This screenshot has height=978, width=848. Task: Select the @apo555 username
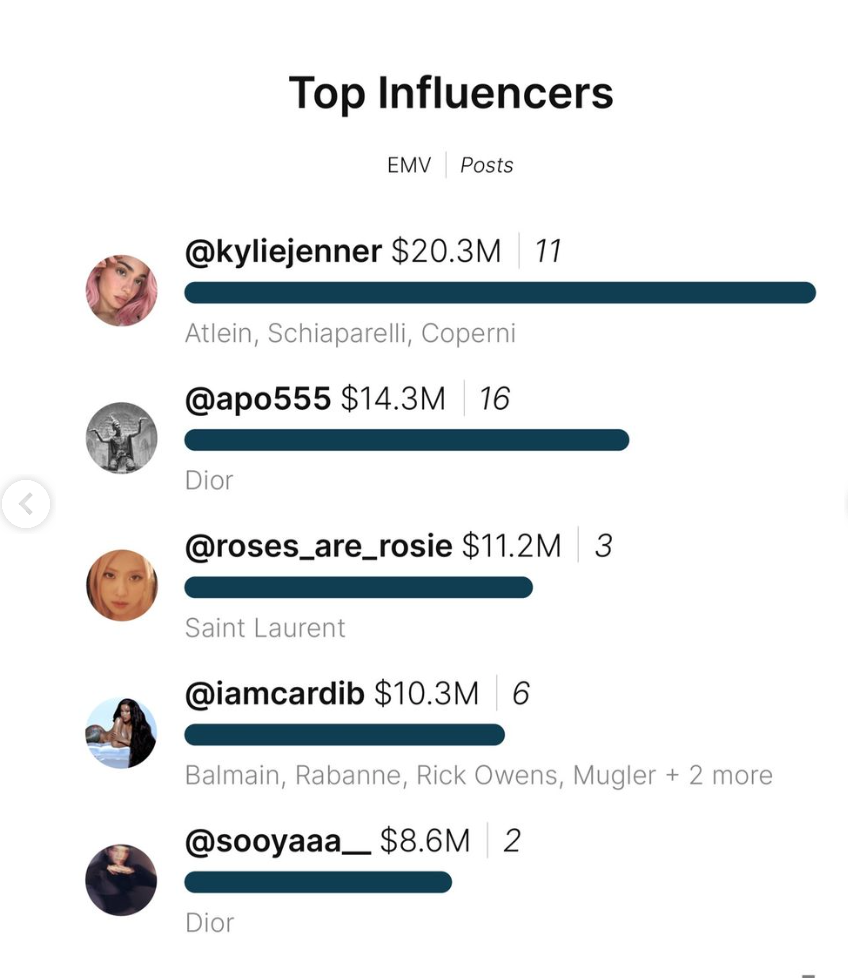tap(258, 399)
